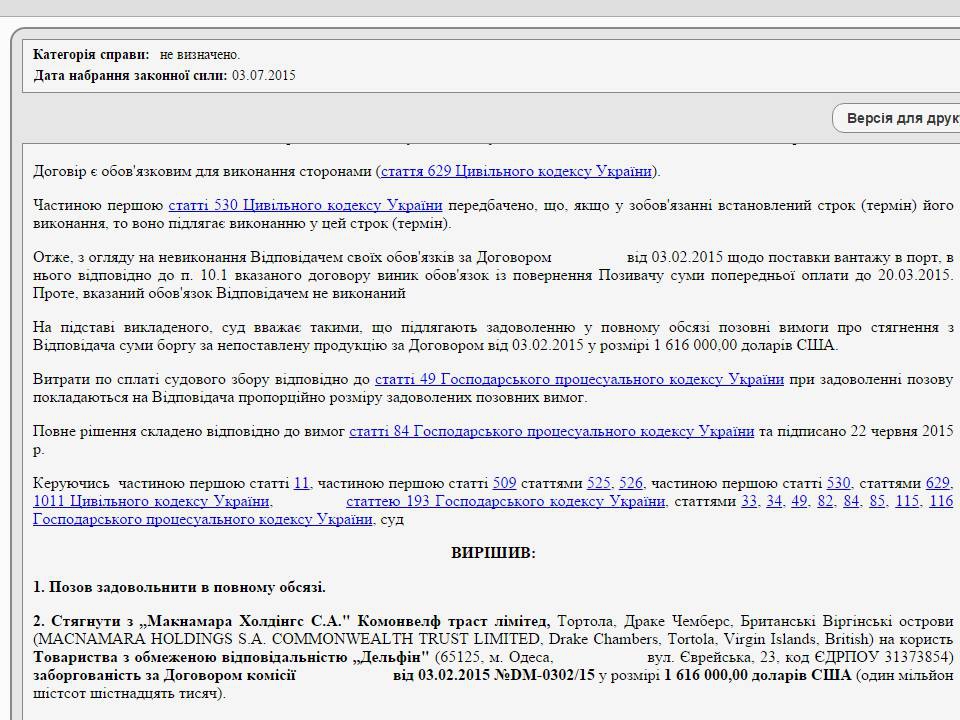The image size is (960, 720).
Task: Open link статті 530 Цивільного кодексу України
Action: (305, 205)
